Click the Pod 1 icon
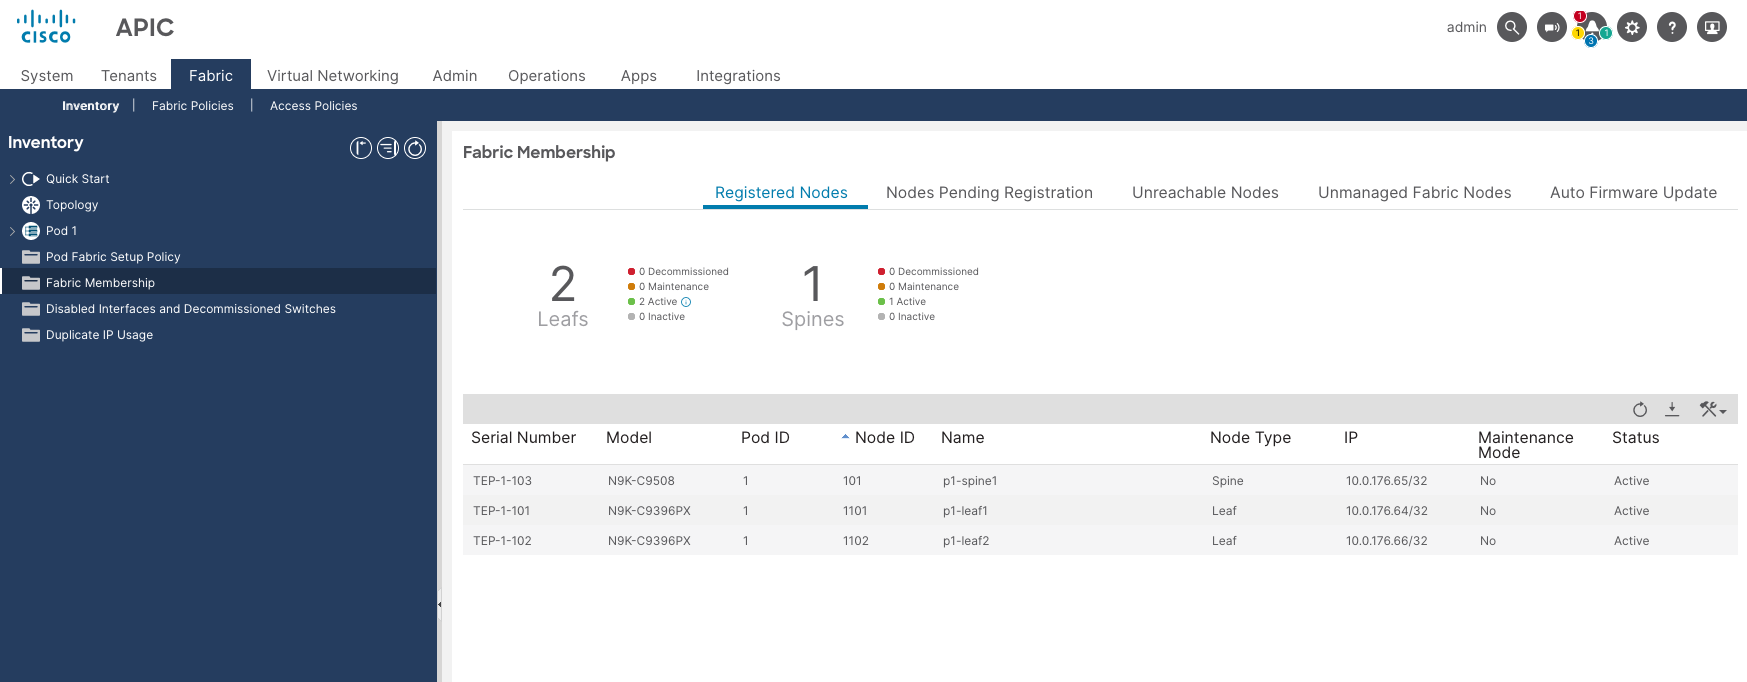Viewport: 1747px width, 682px height. coord(31,231)
